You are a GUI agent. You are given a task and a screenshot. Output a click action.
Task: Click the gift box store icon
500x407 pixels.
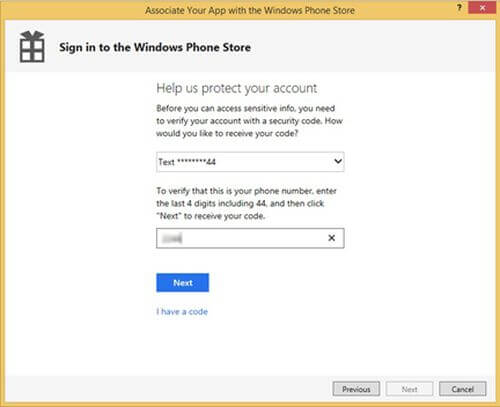pos(32,46)
